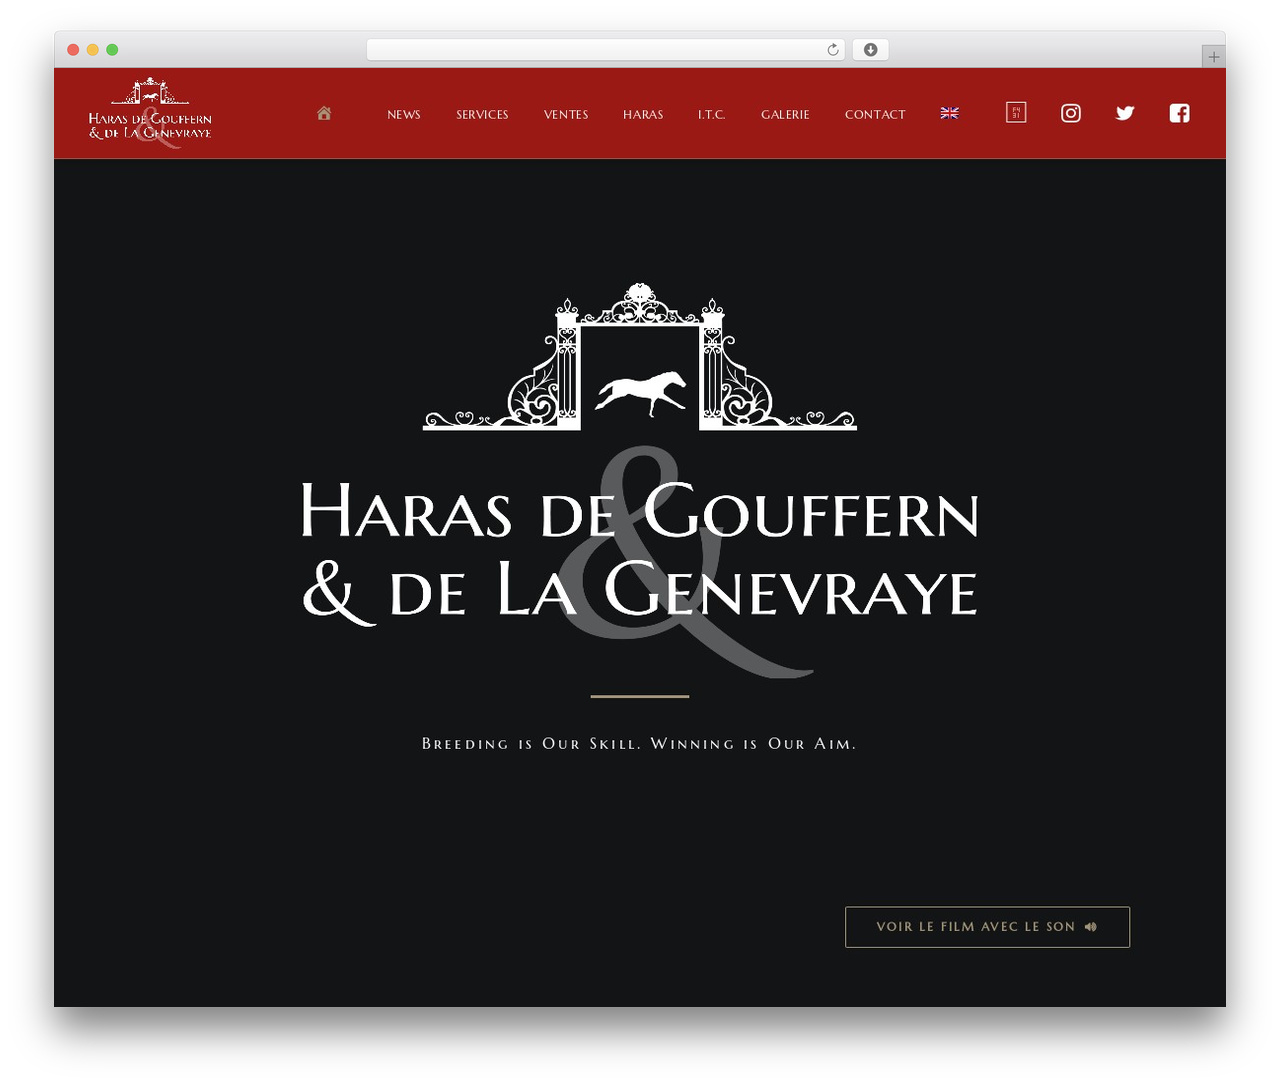Open the Instagram profile icon

[x=1071, y=113]
